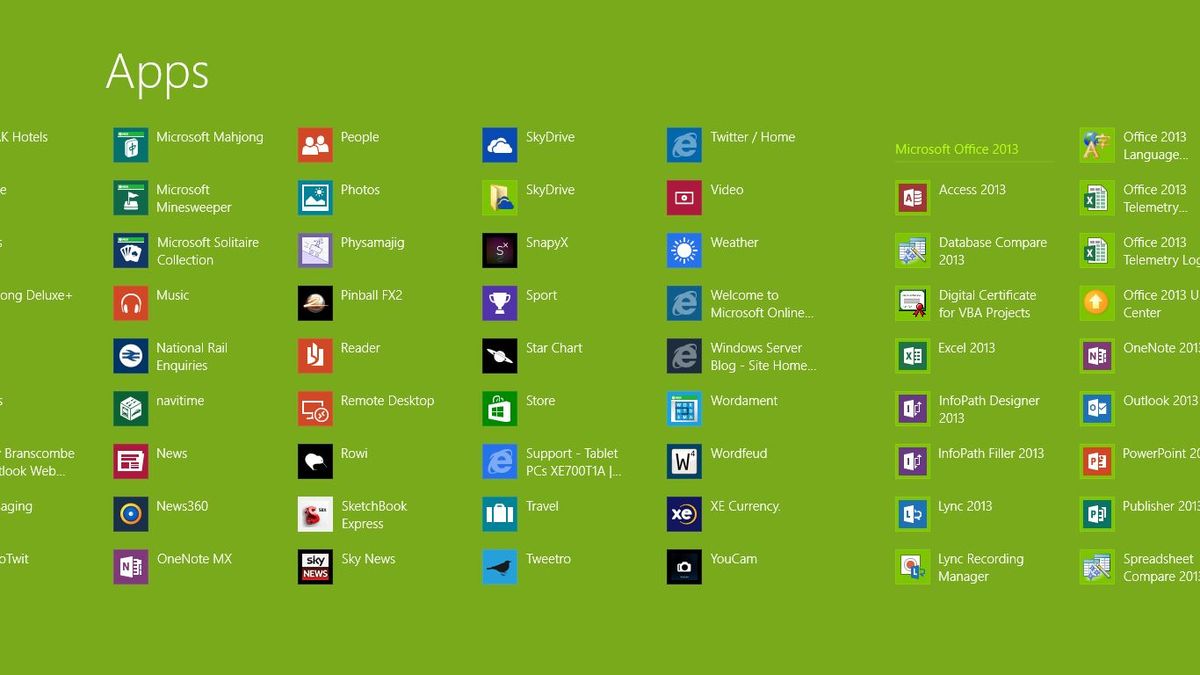
Task: Launch Lync Recording Manager icon
Action: click(x=912, y=567)
